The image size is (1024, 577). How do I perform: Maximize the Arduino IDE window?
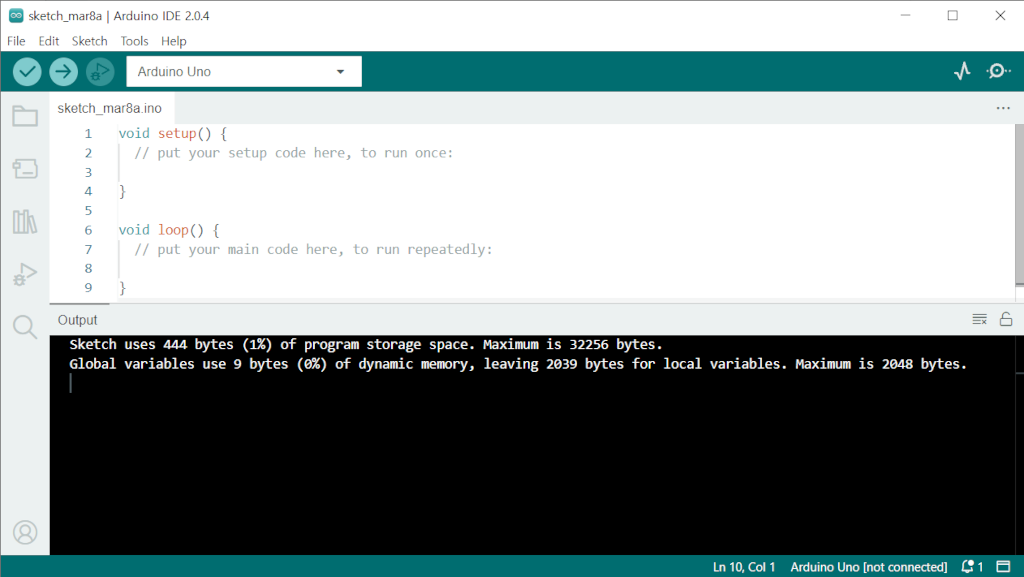(x=953, y=16)
